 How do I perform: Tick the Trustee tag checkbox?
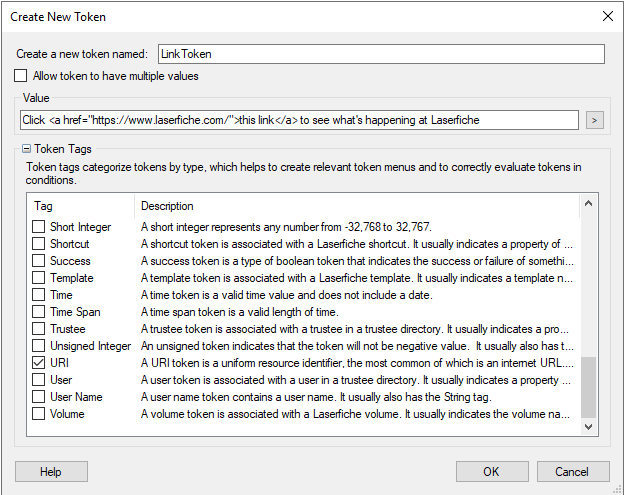point(38,329)
